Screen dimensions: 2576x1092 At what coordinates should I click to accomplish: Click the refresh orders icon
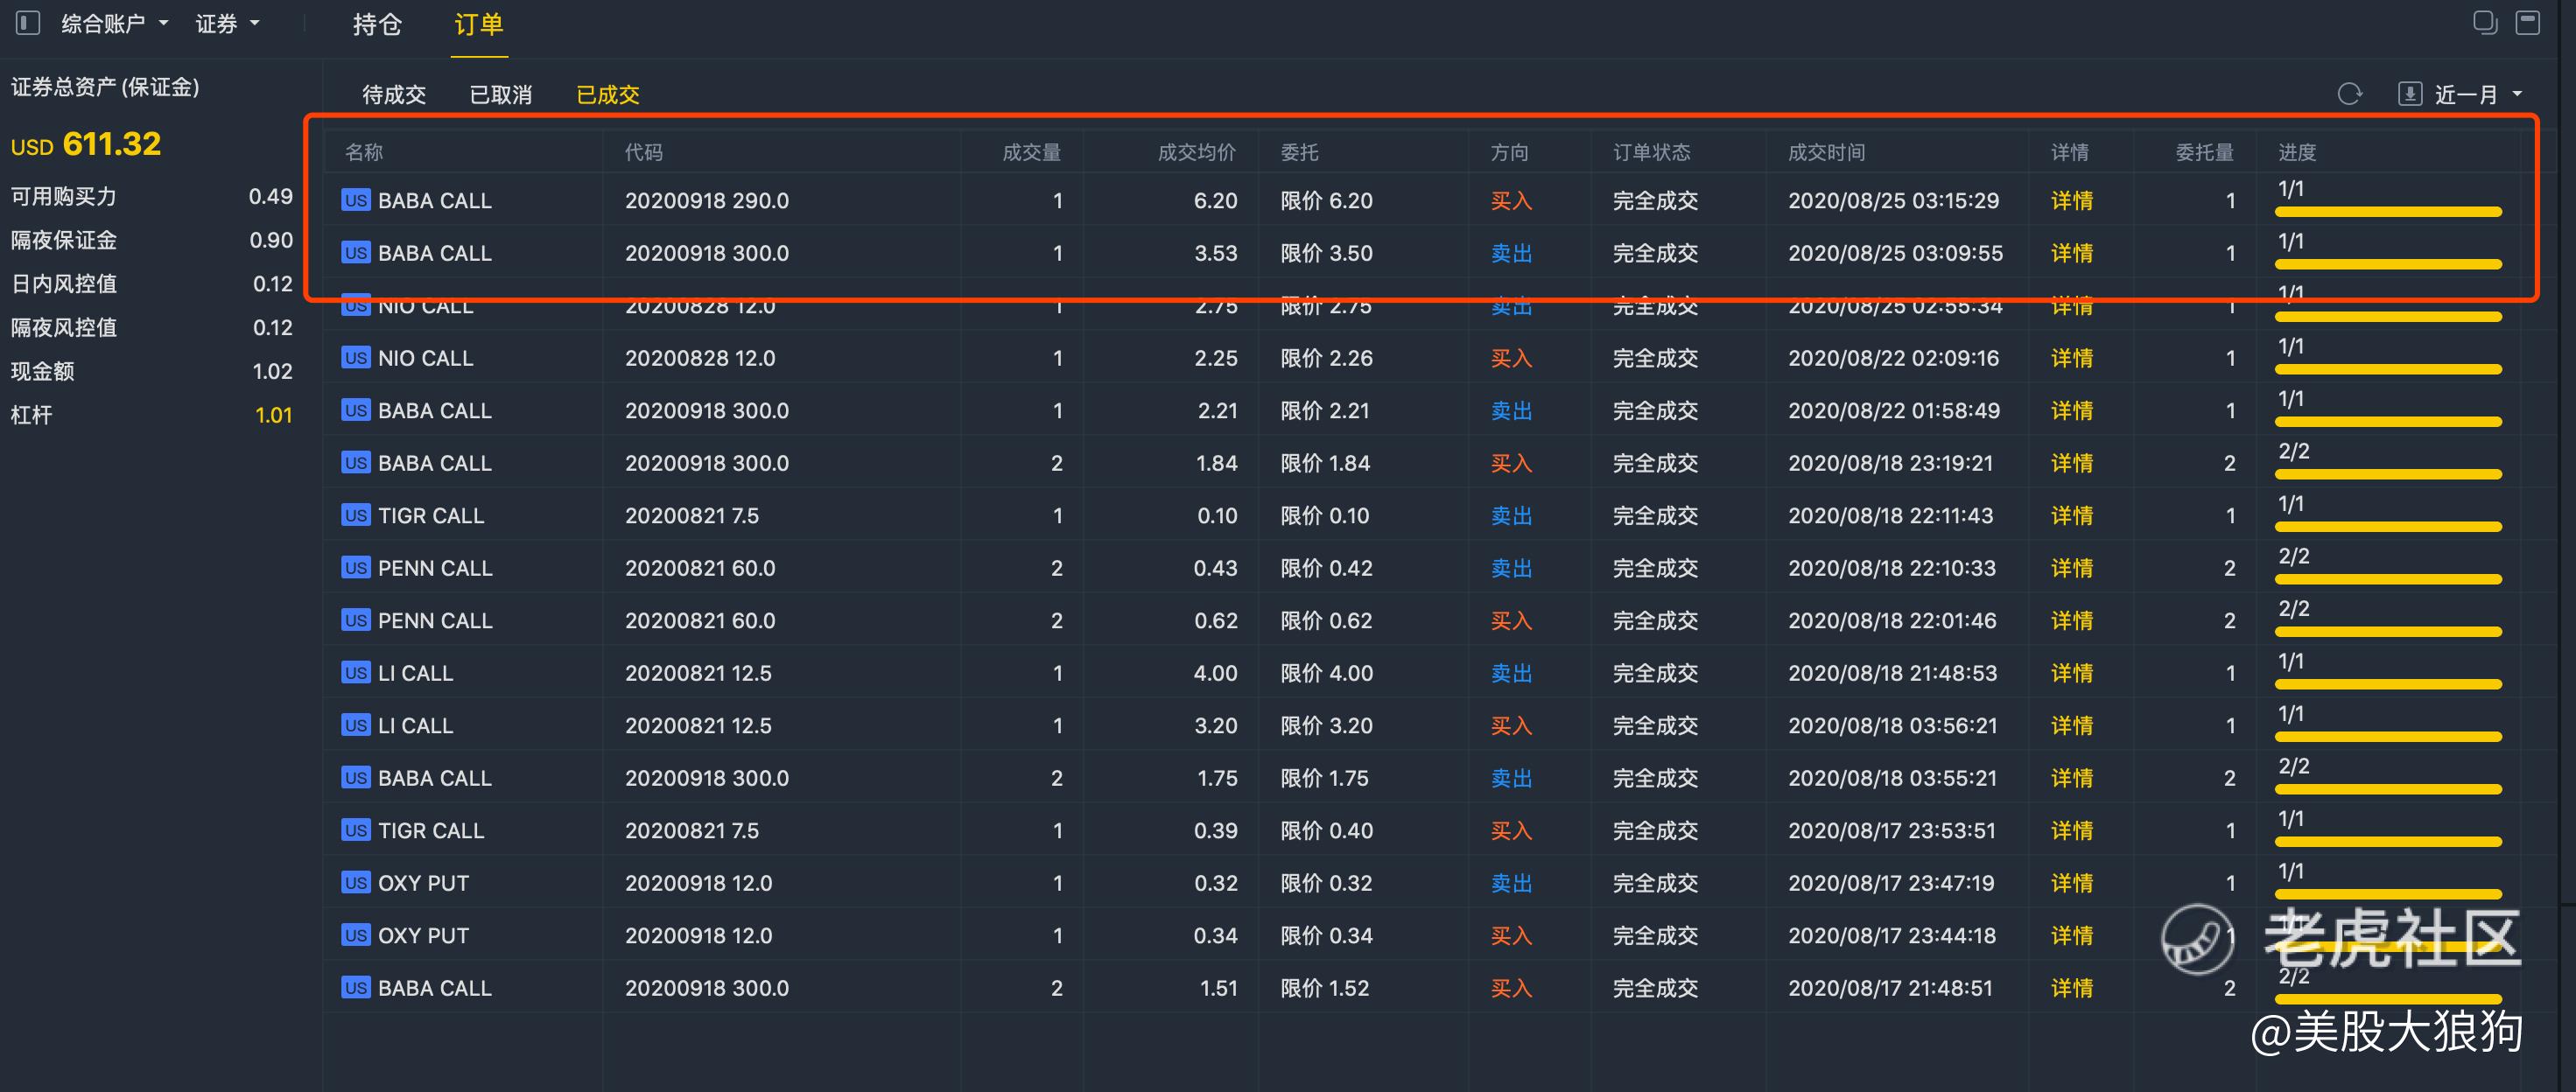(x=2349, y=94)
